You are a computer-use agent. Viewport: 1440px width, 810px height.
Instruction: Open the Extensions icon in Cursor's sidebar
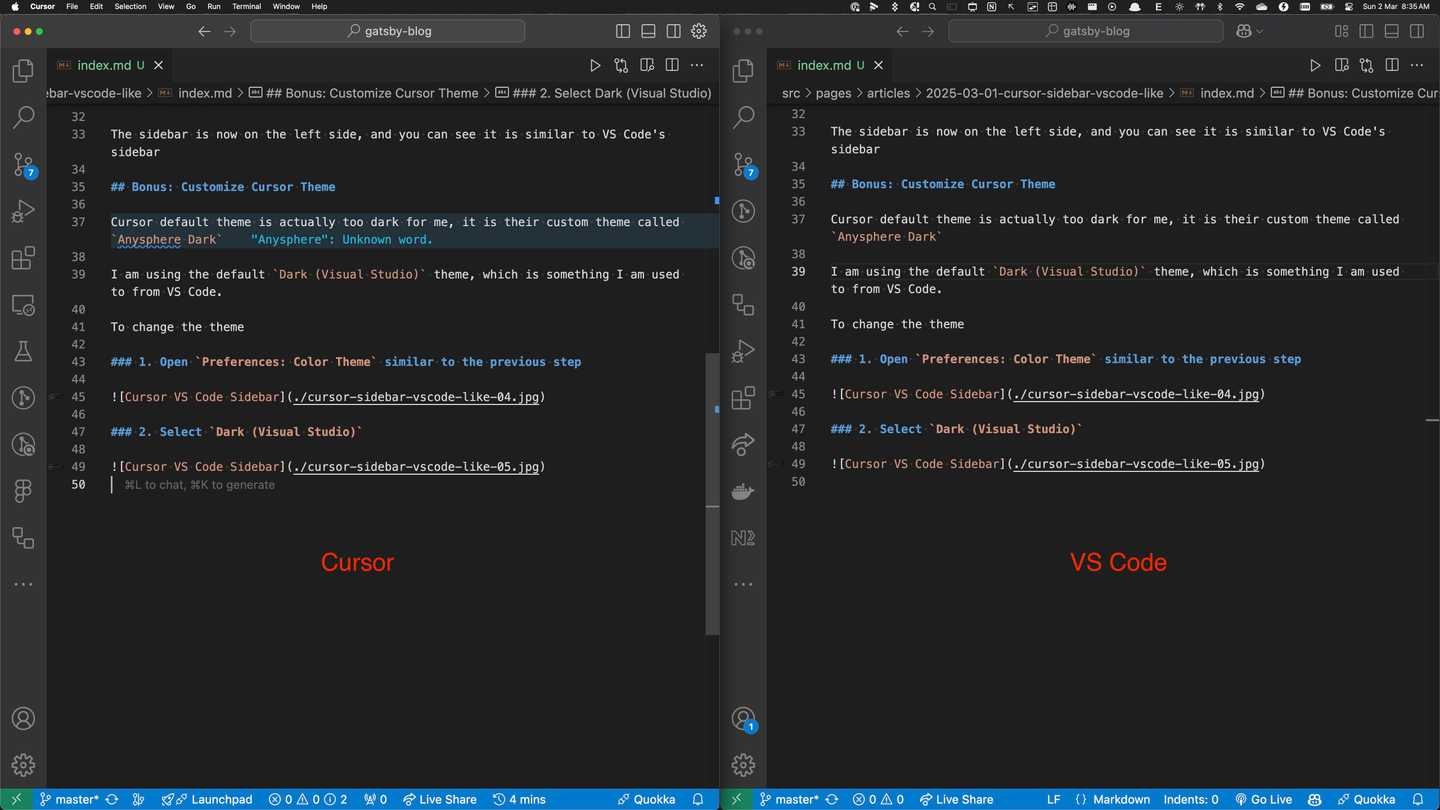pos(23,258)
